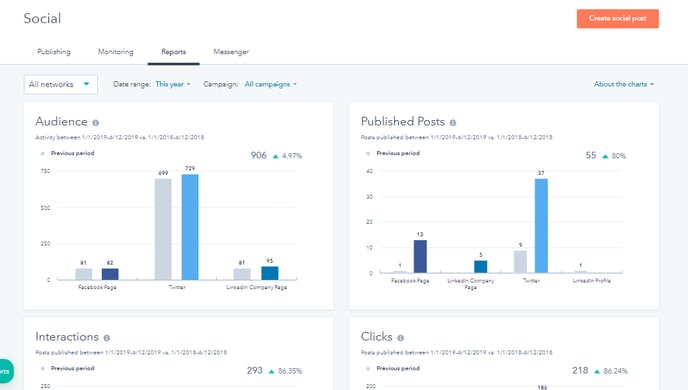Select the Reports tab
This screenshot has height=390, width=688.
pyautogui.click(x=173, y=52)
